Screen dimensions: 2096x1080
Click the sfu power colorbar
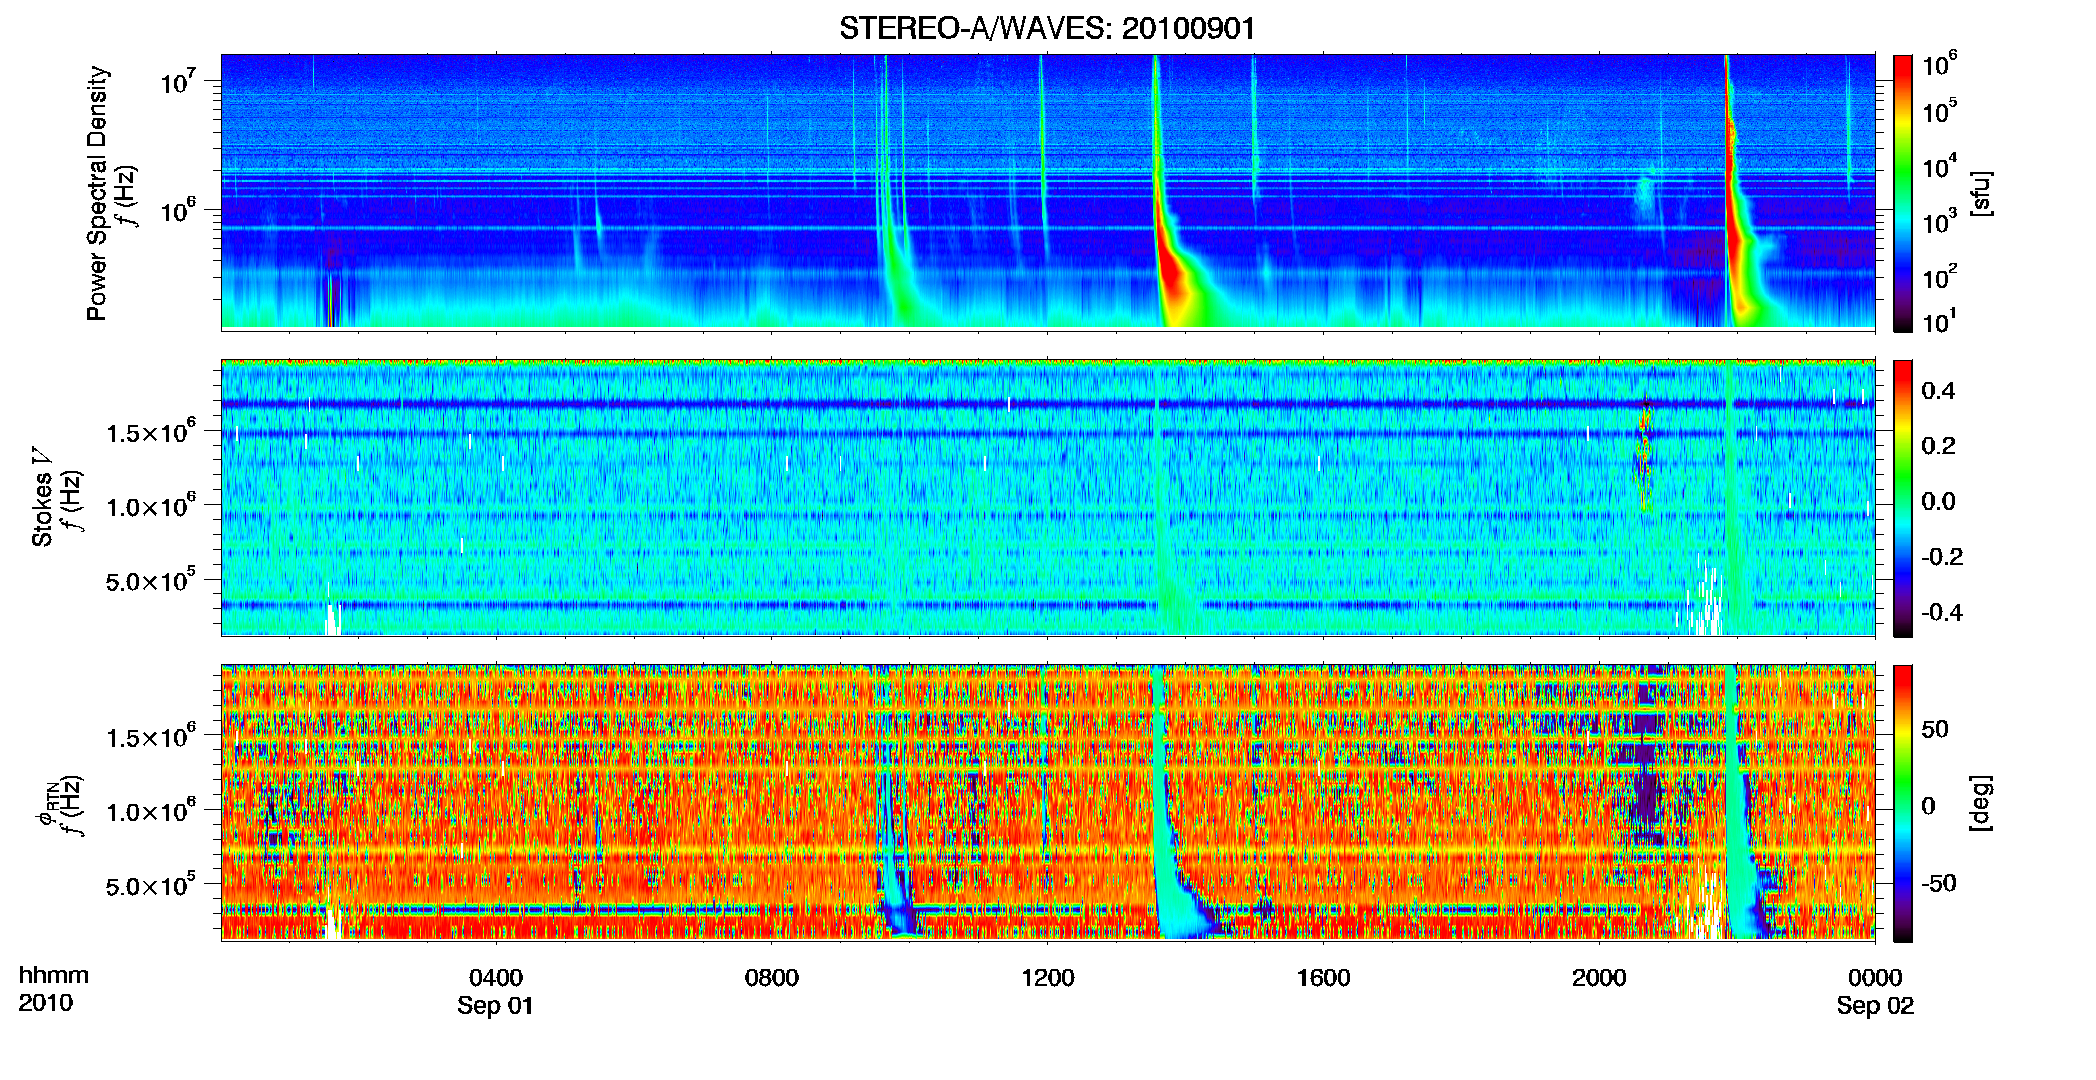tap(1903, 193)
